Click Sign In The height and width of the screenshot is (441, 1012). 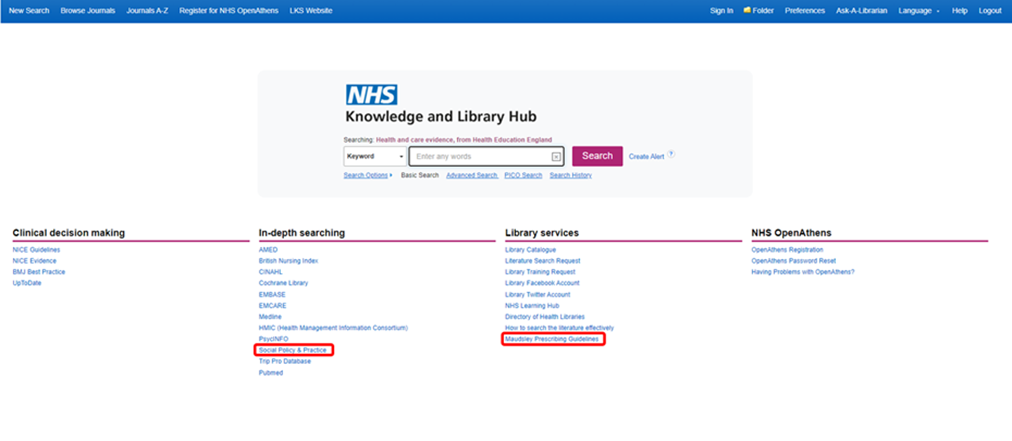pos(722,10)
